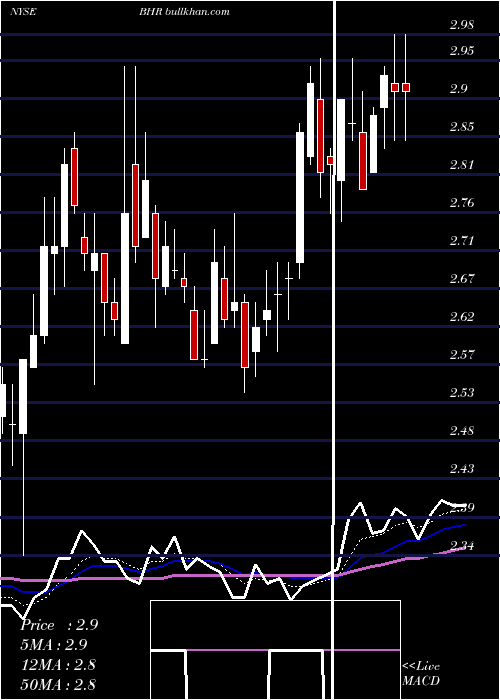Image resolution: width=500 pixels, height=700 pixels.
Task: Click the 50MA : 2.8 readout
Action: [x=58, y=684]
